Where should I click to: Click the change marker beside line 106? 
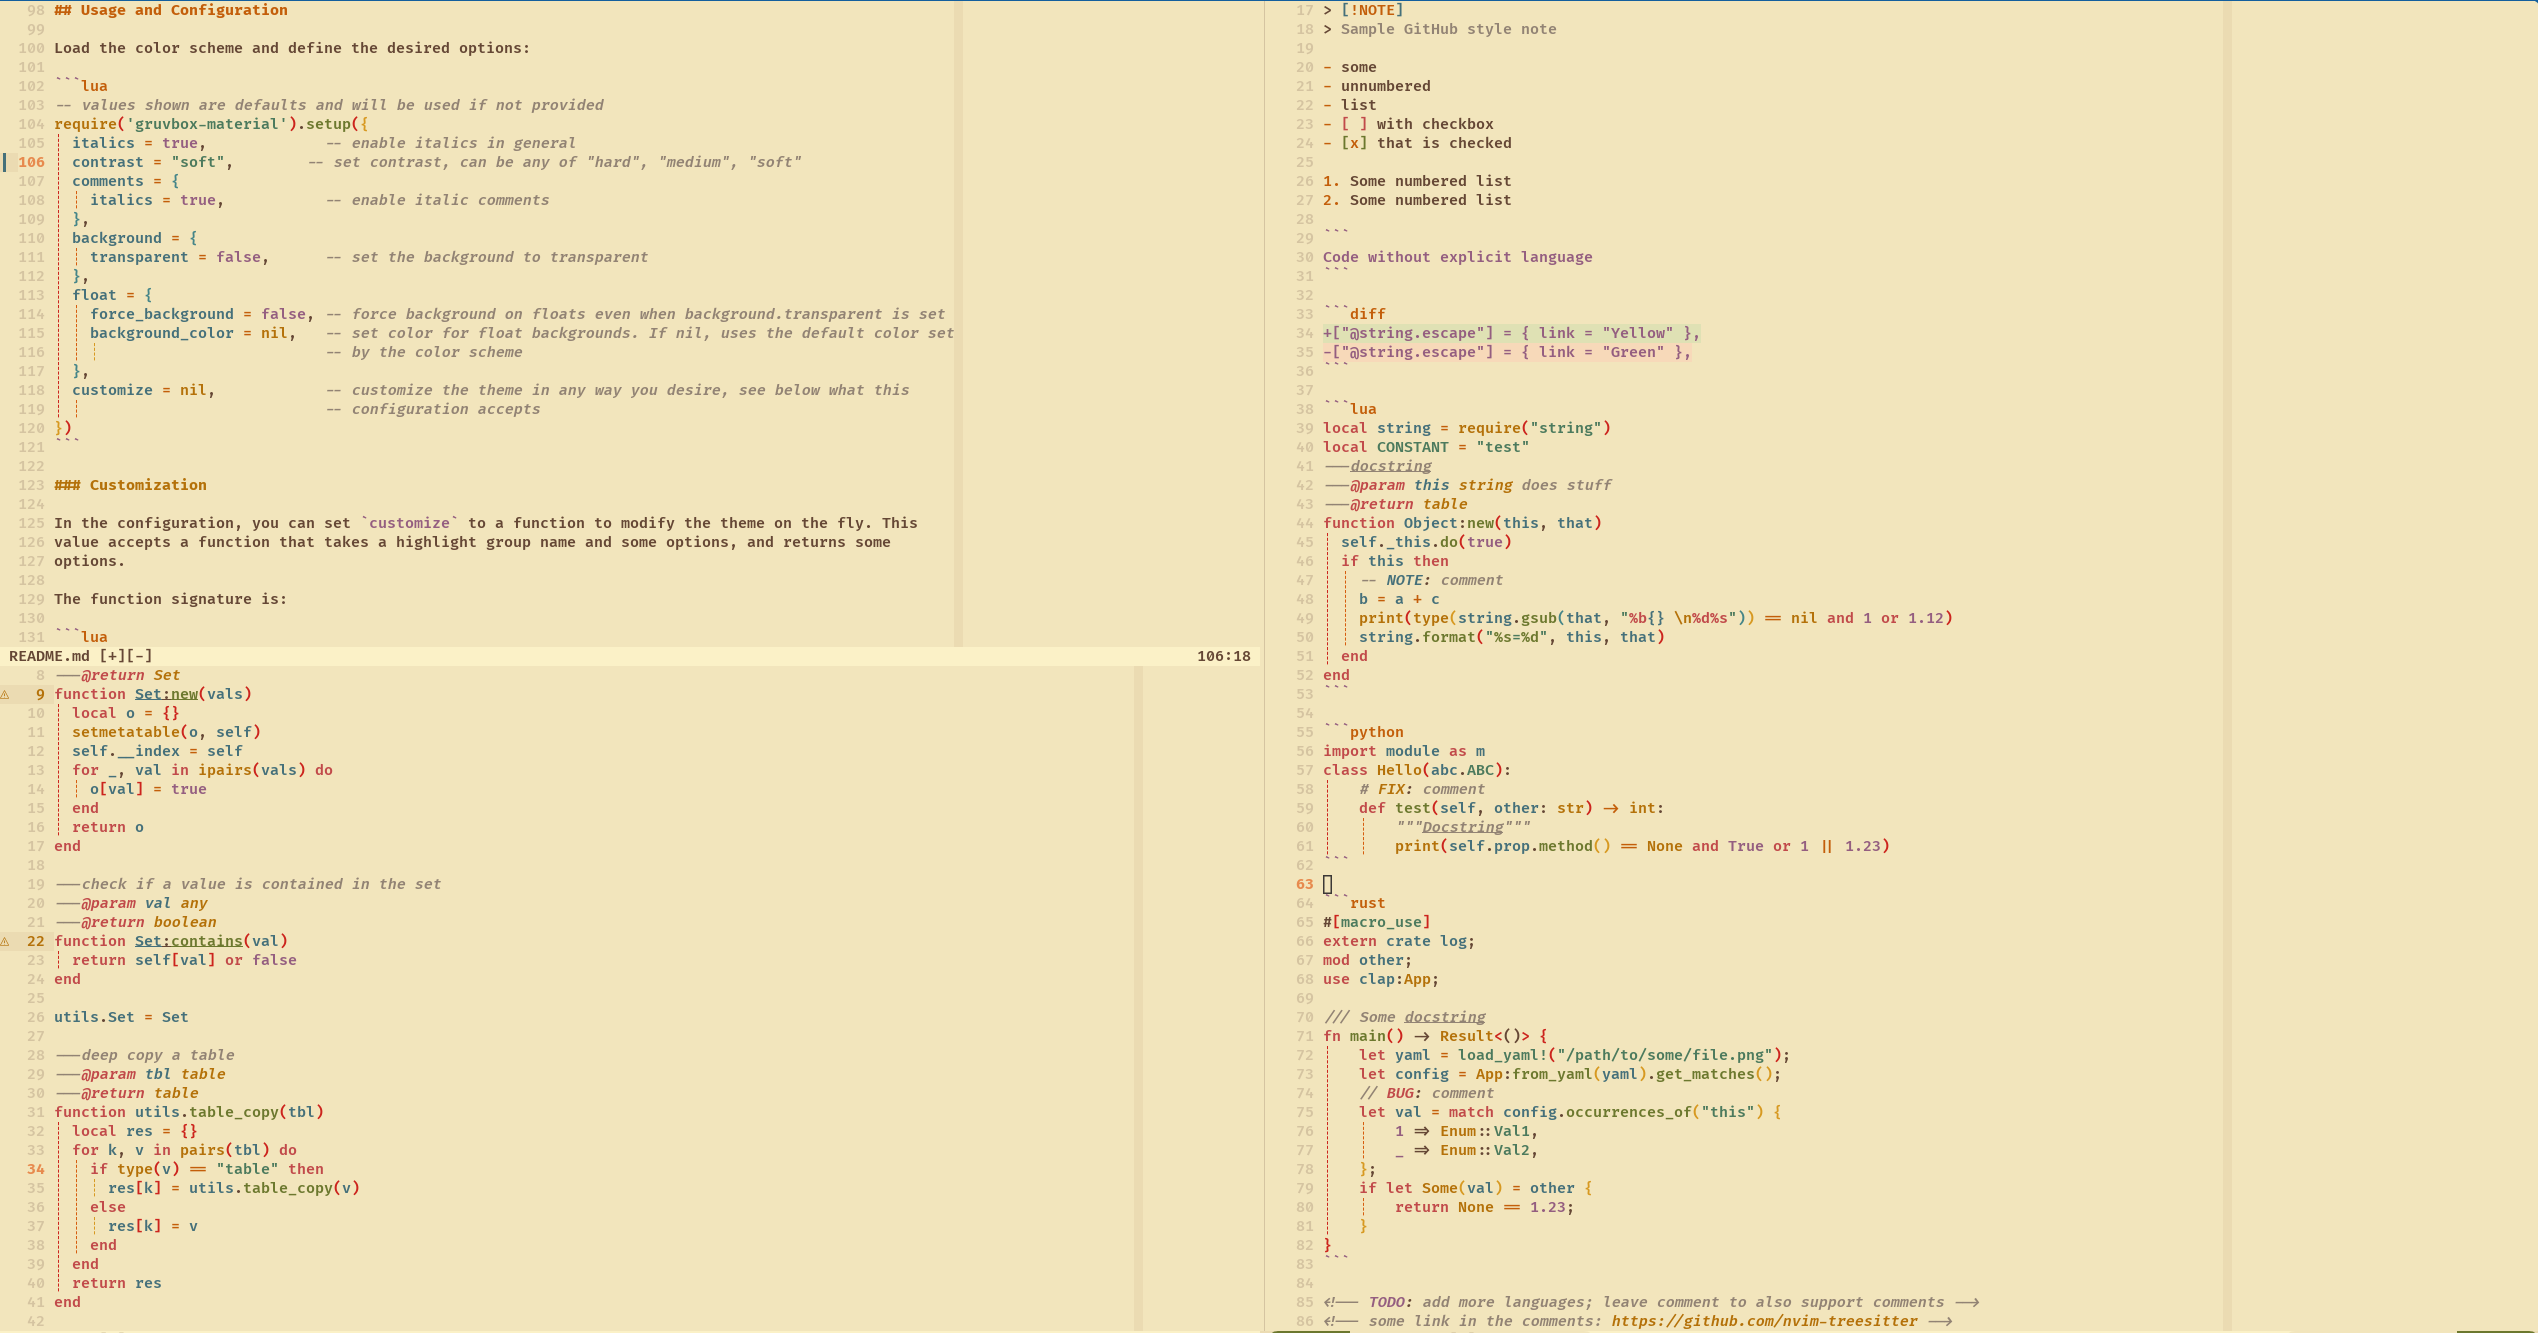click(x=5, y=162)
